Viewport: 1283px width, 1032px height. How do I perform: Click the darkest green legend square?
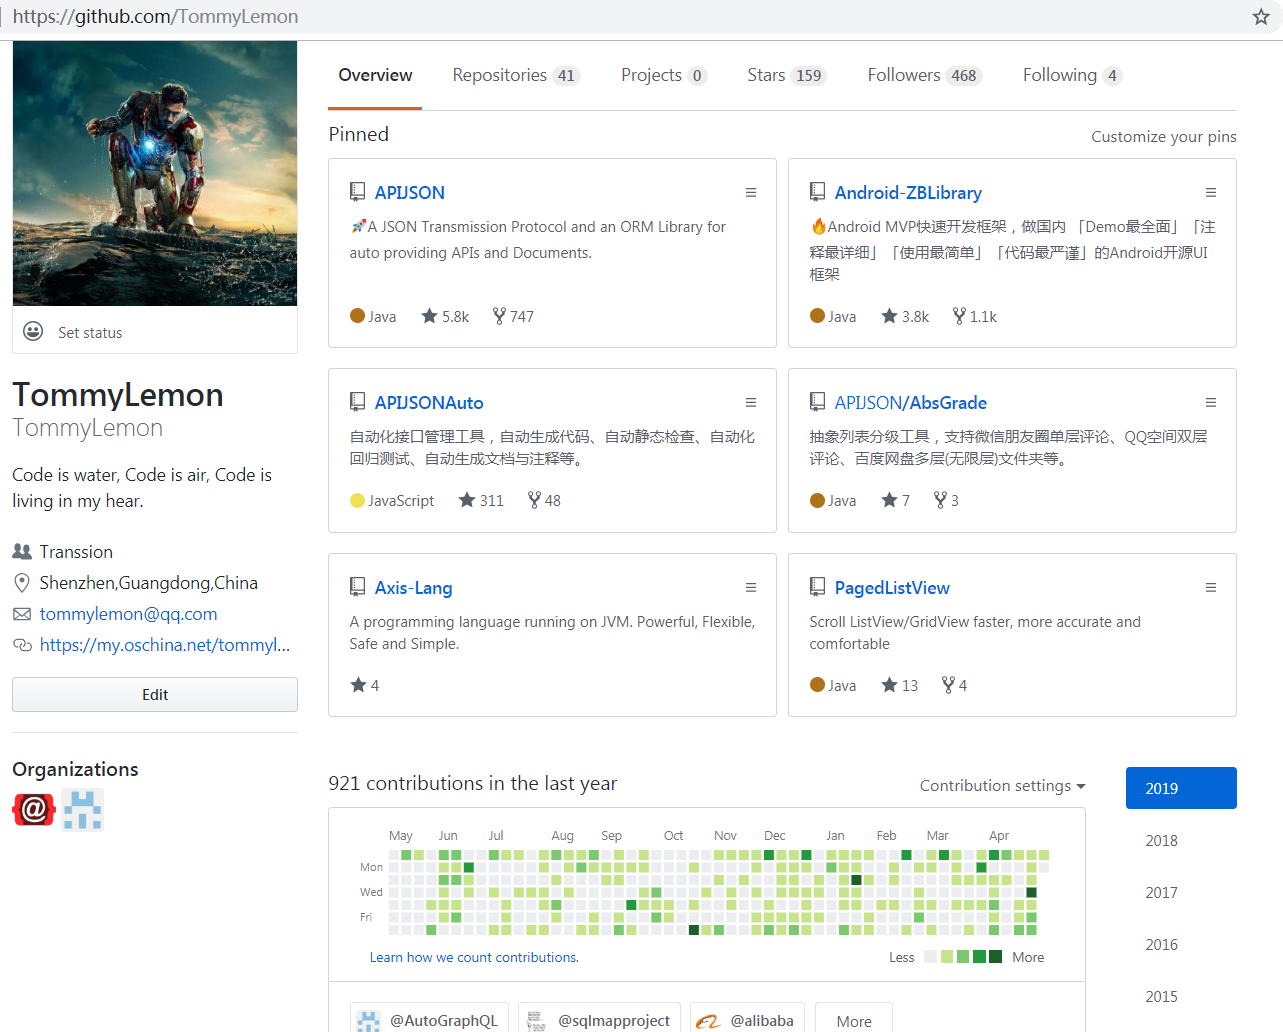pos(995,957)
